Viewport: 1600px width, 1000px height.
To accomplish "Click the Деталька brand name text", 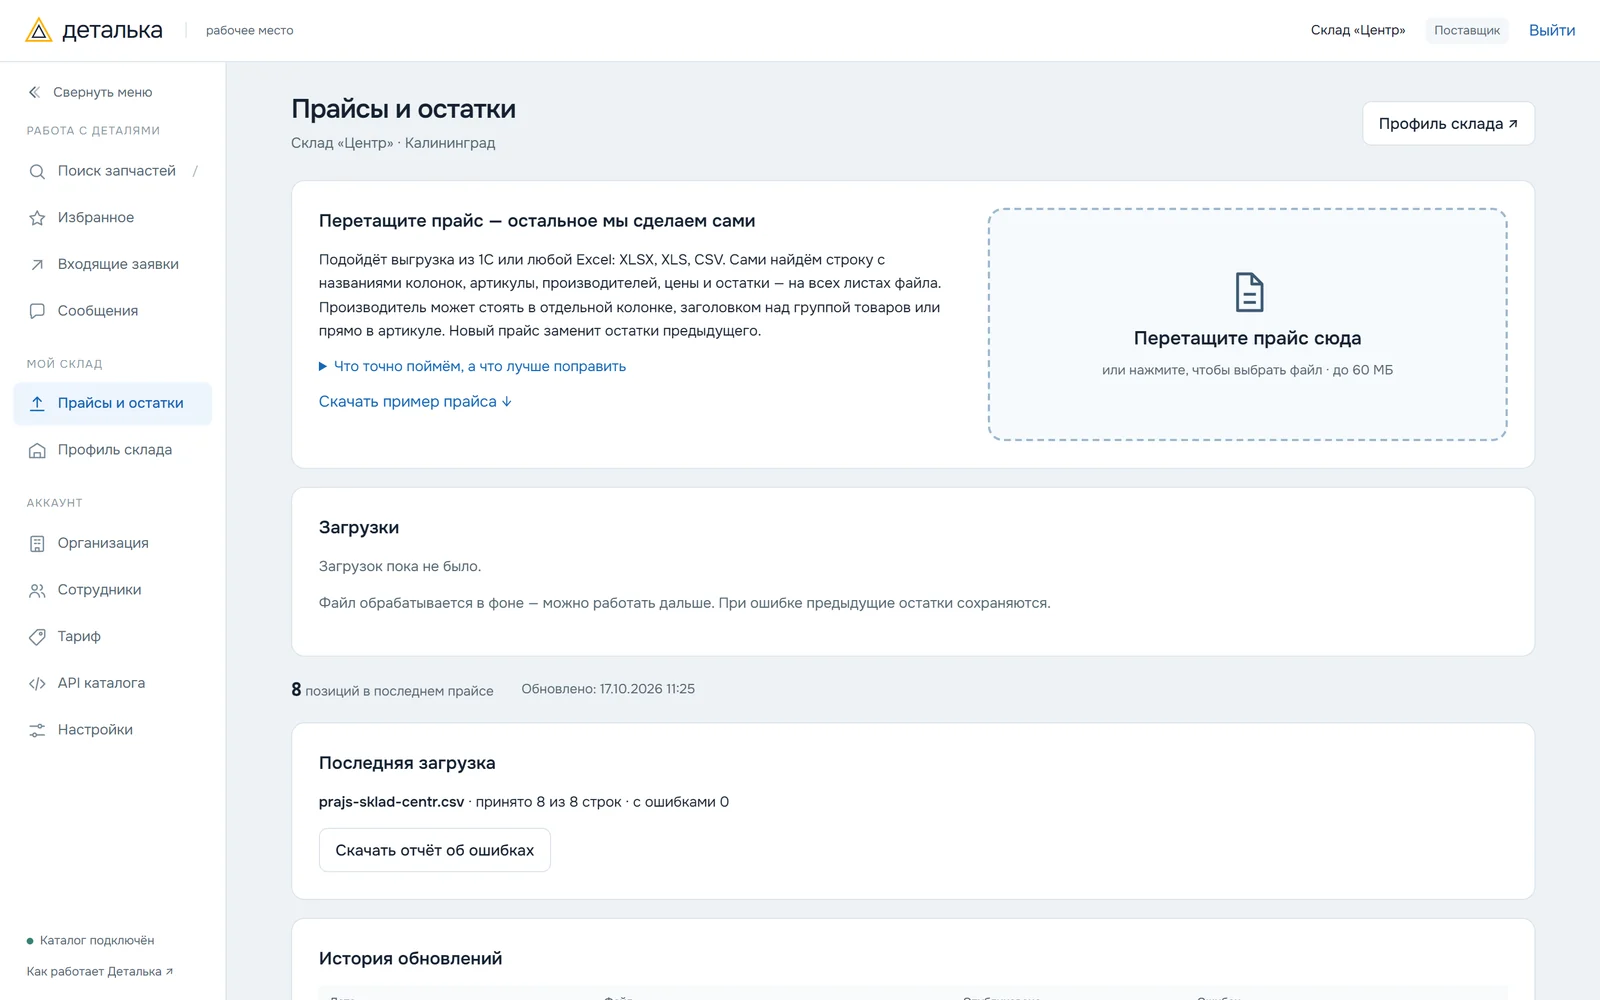I will point(112,31).
